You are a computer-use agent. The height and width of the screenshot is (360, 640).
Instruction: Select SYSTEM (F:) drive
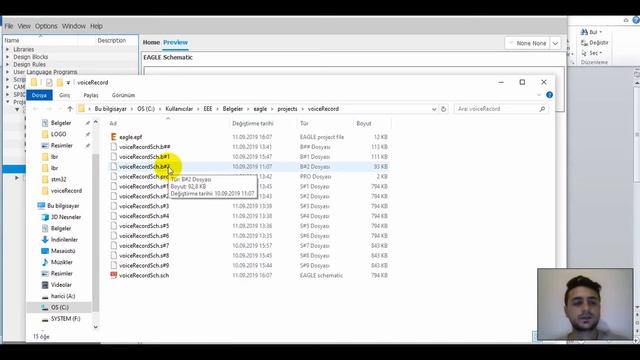click(x=65, y=319)
